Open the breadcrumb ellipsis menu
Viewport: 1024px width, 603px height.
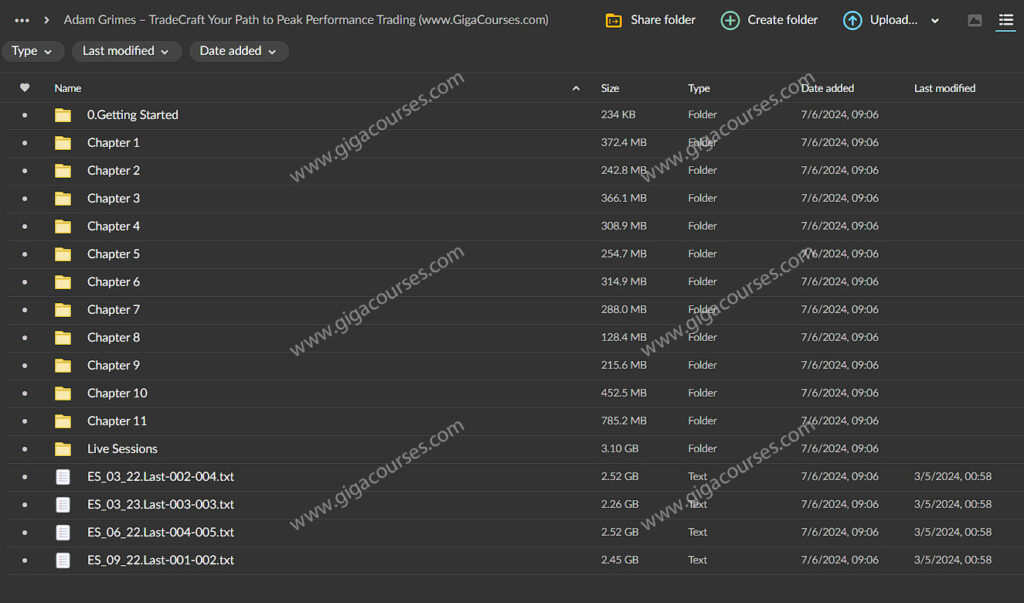tap(22, 20)
